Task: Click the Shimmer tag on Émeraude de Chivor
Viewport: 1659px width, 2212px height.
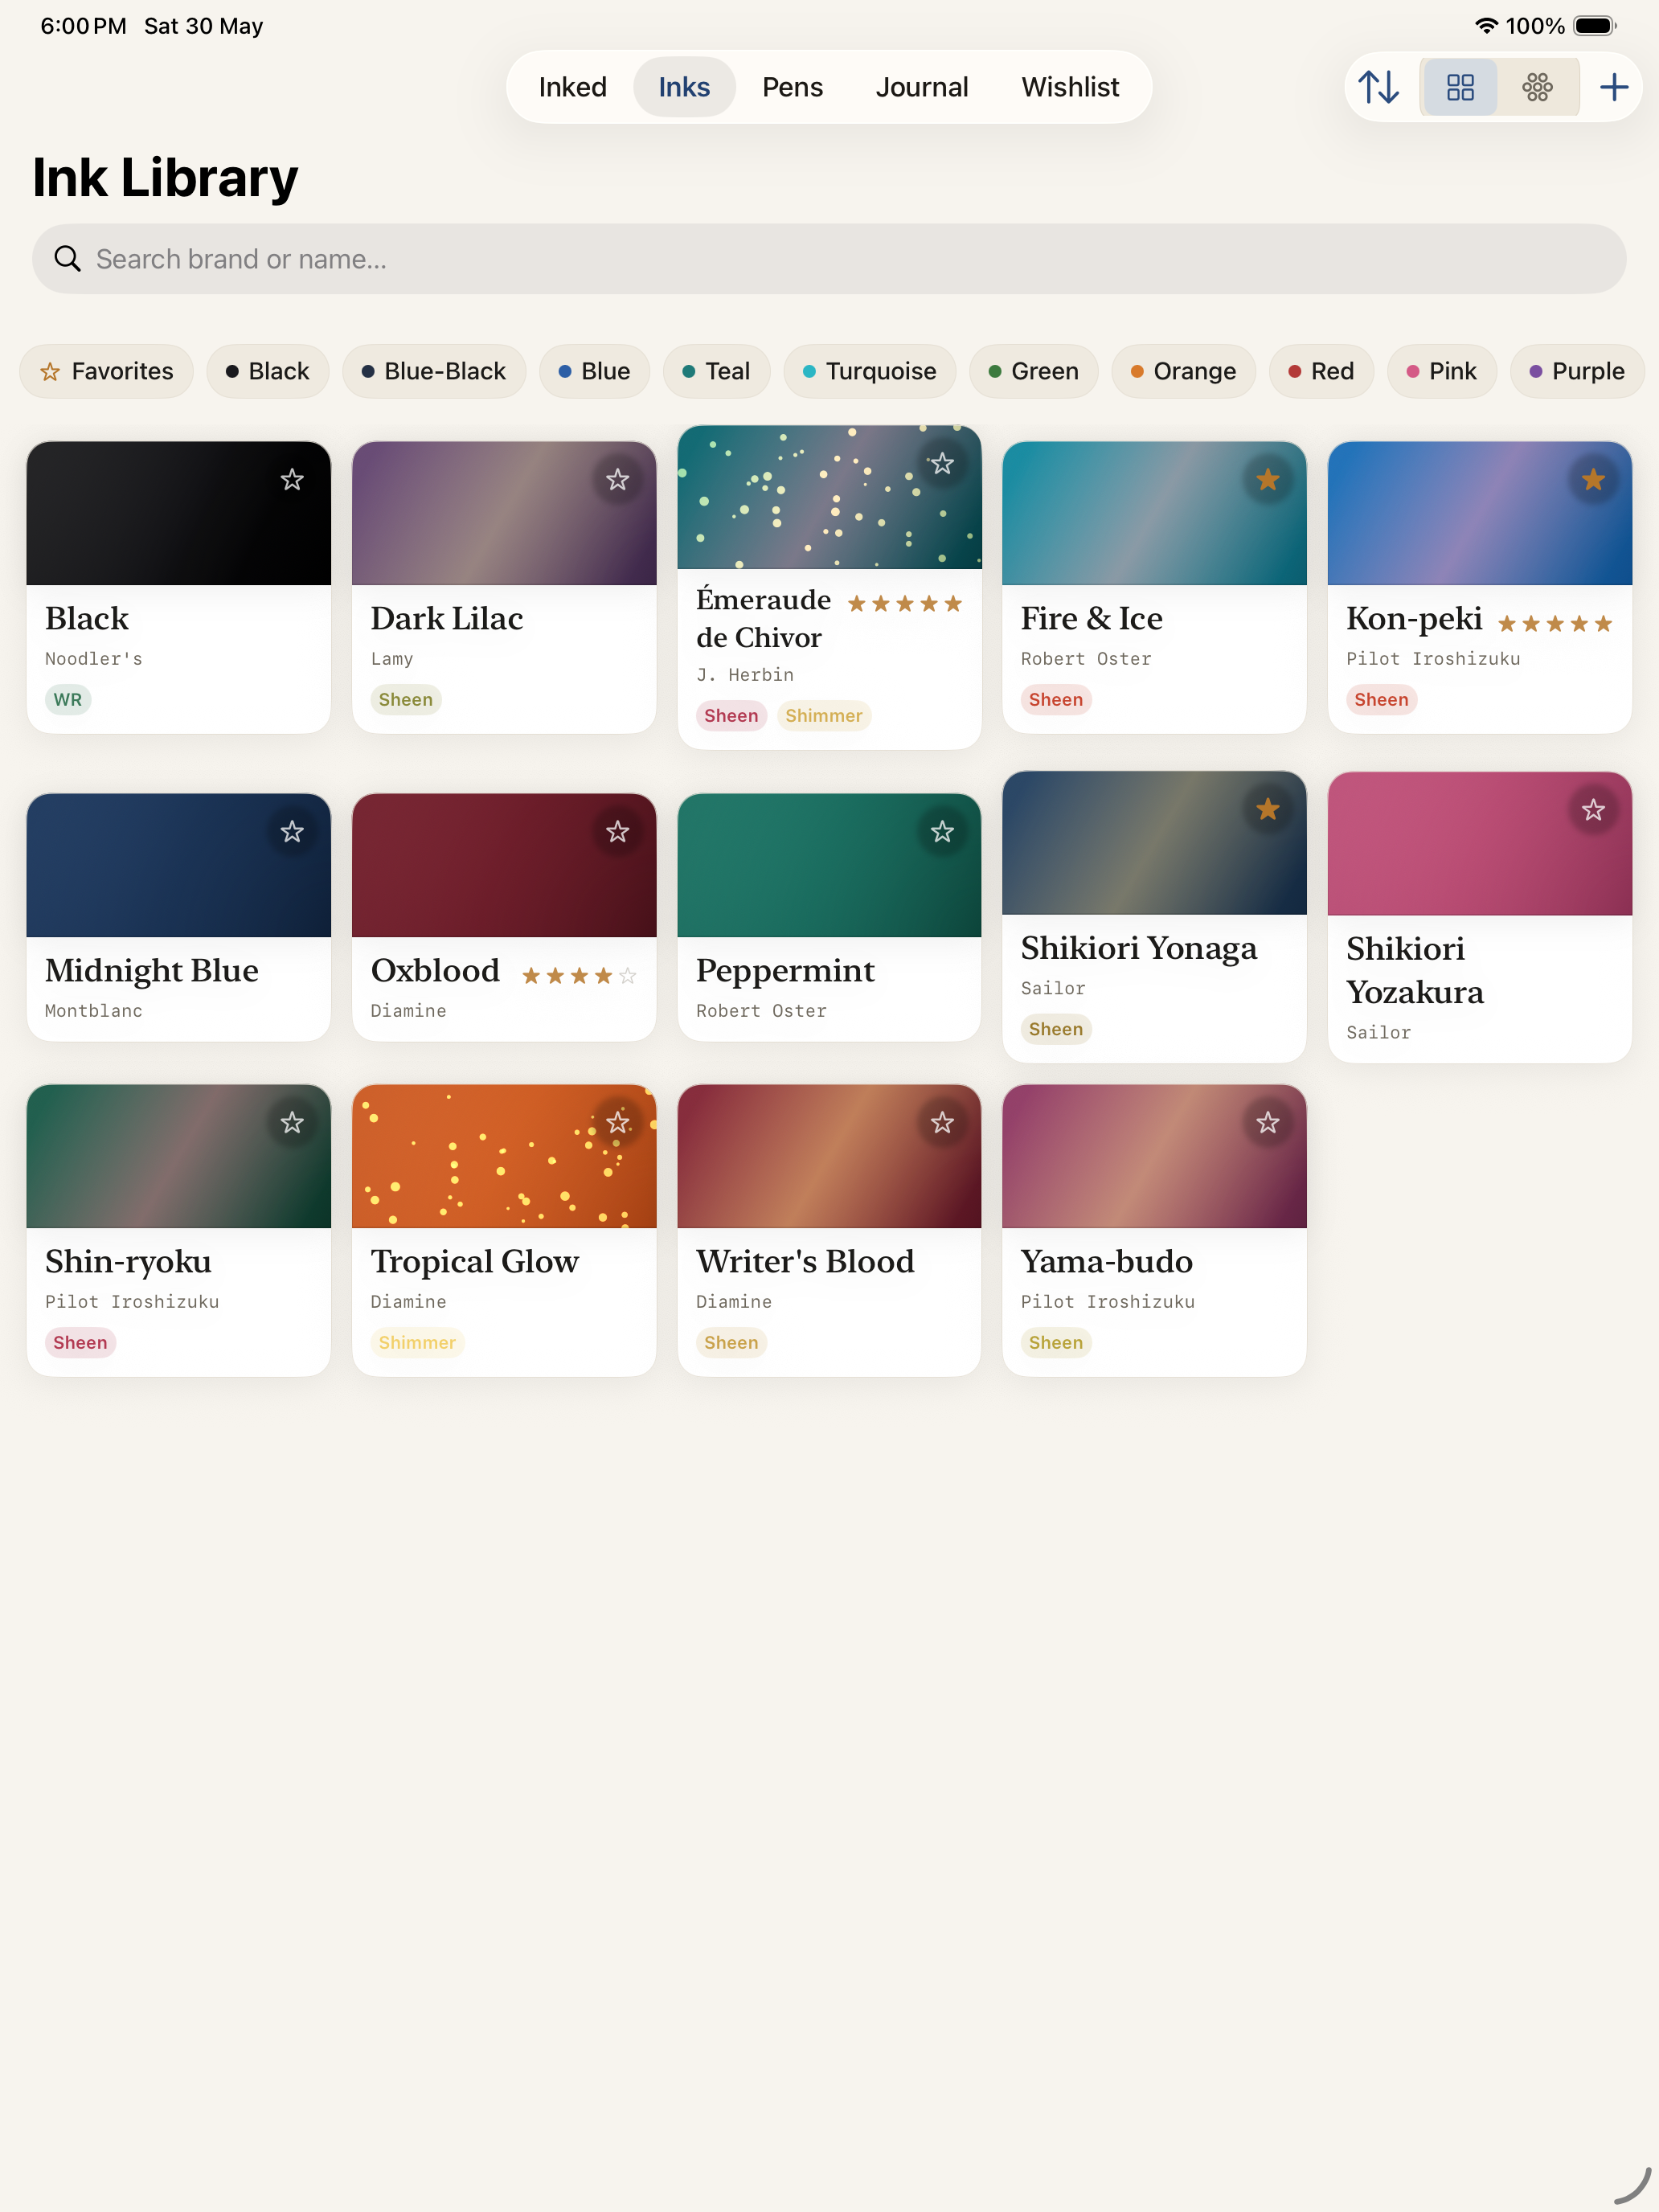Action: pos(823,715)
